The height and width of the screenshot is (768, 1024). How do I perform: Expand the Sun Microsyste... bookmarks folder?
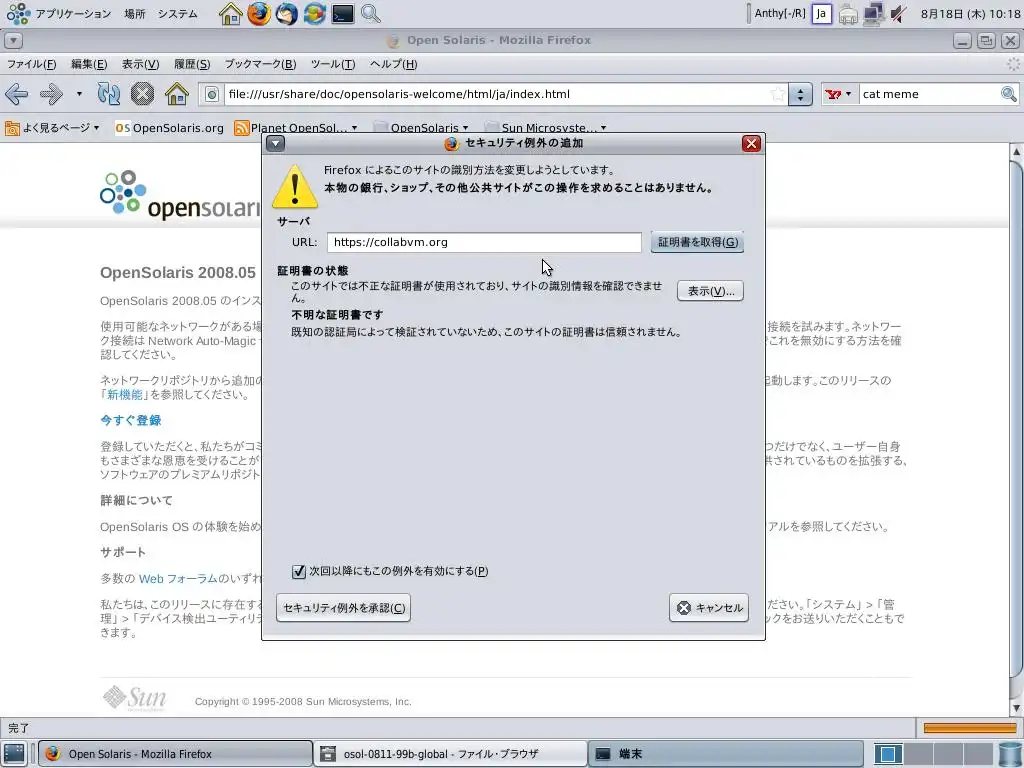tap(546, 128)
